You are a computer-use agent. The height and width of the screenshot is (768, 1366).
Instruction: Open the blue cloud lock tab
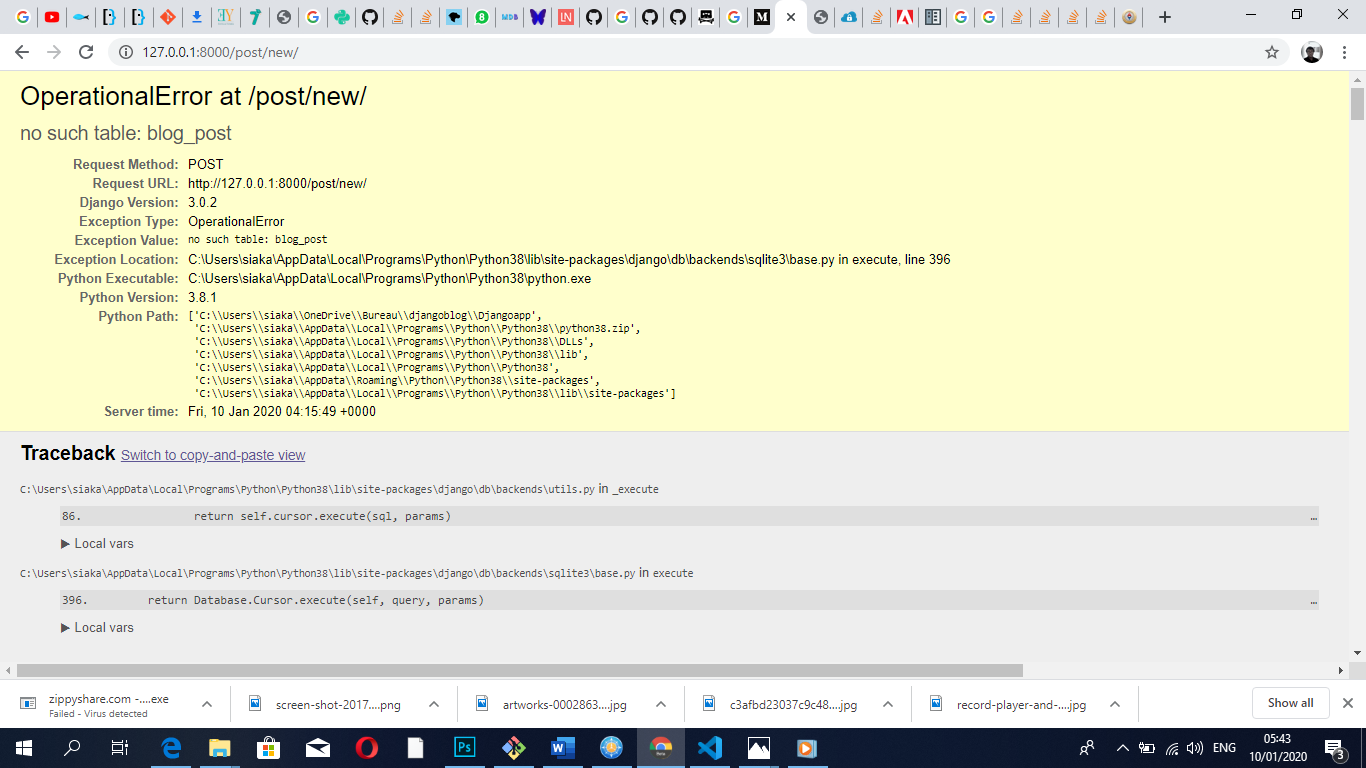point(849,17)
